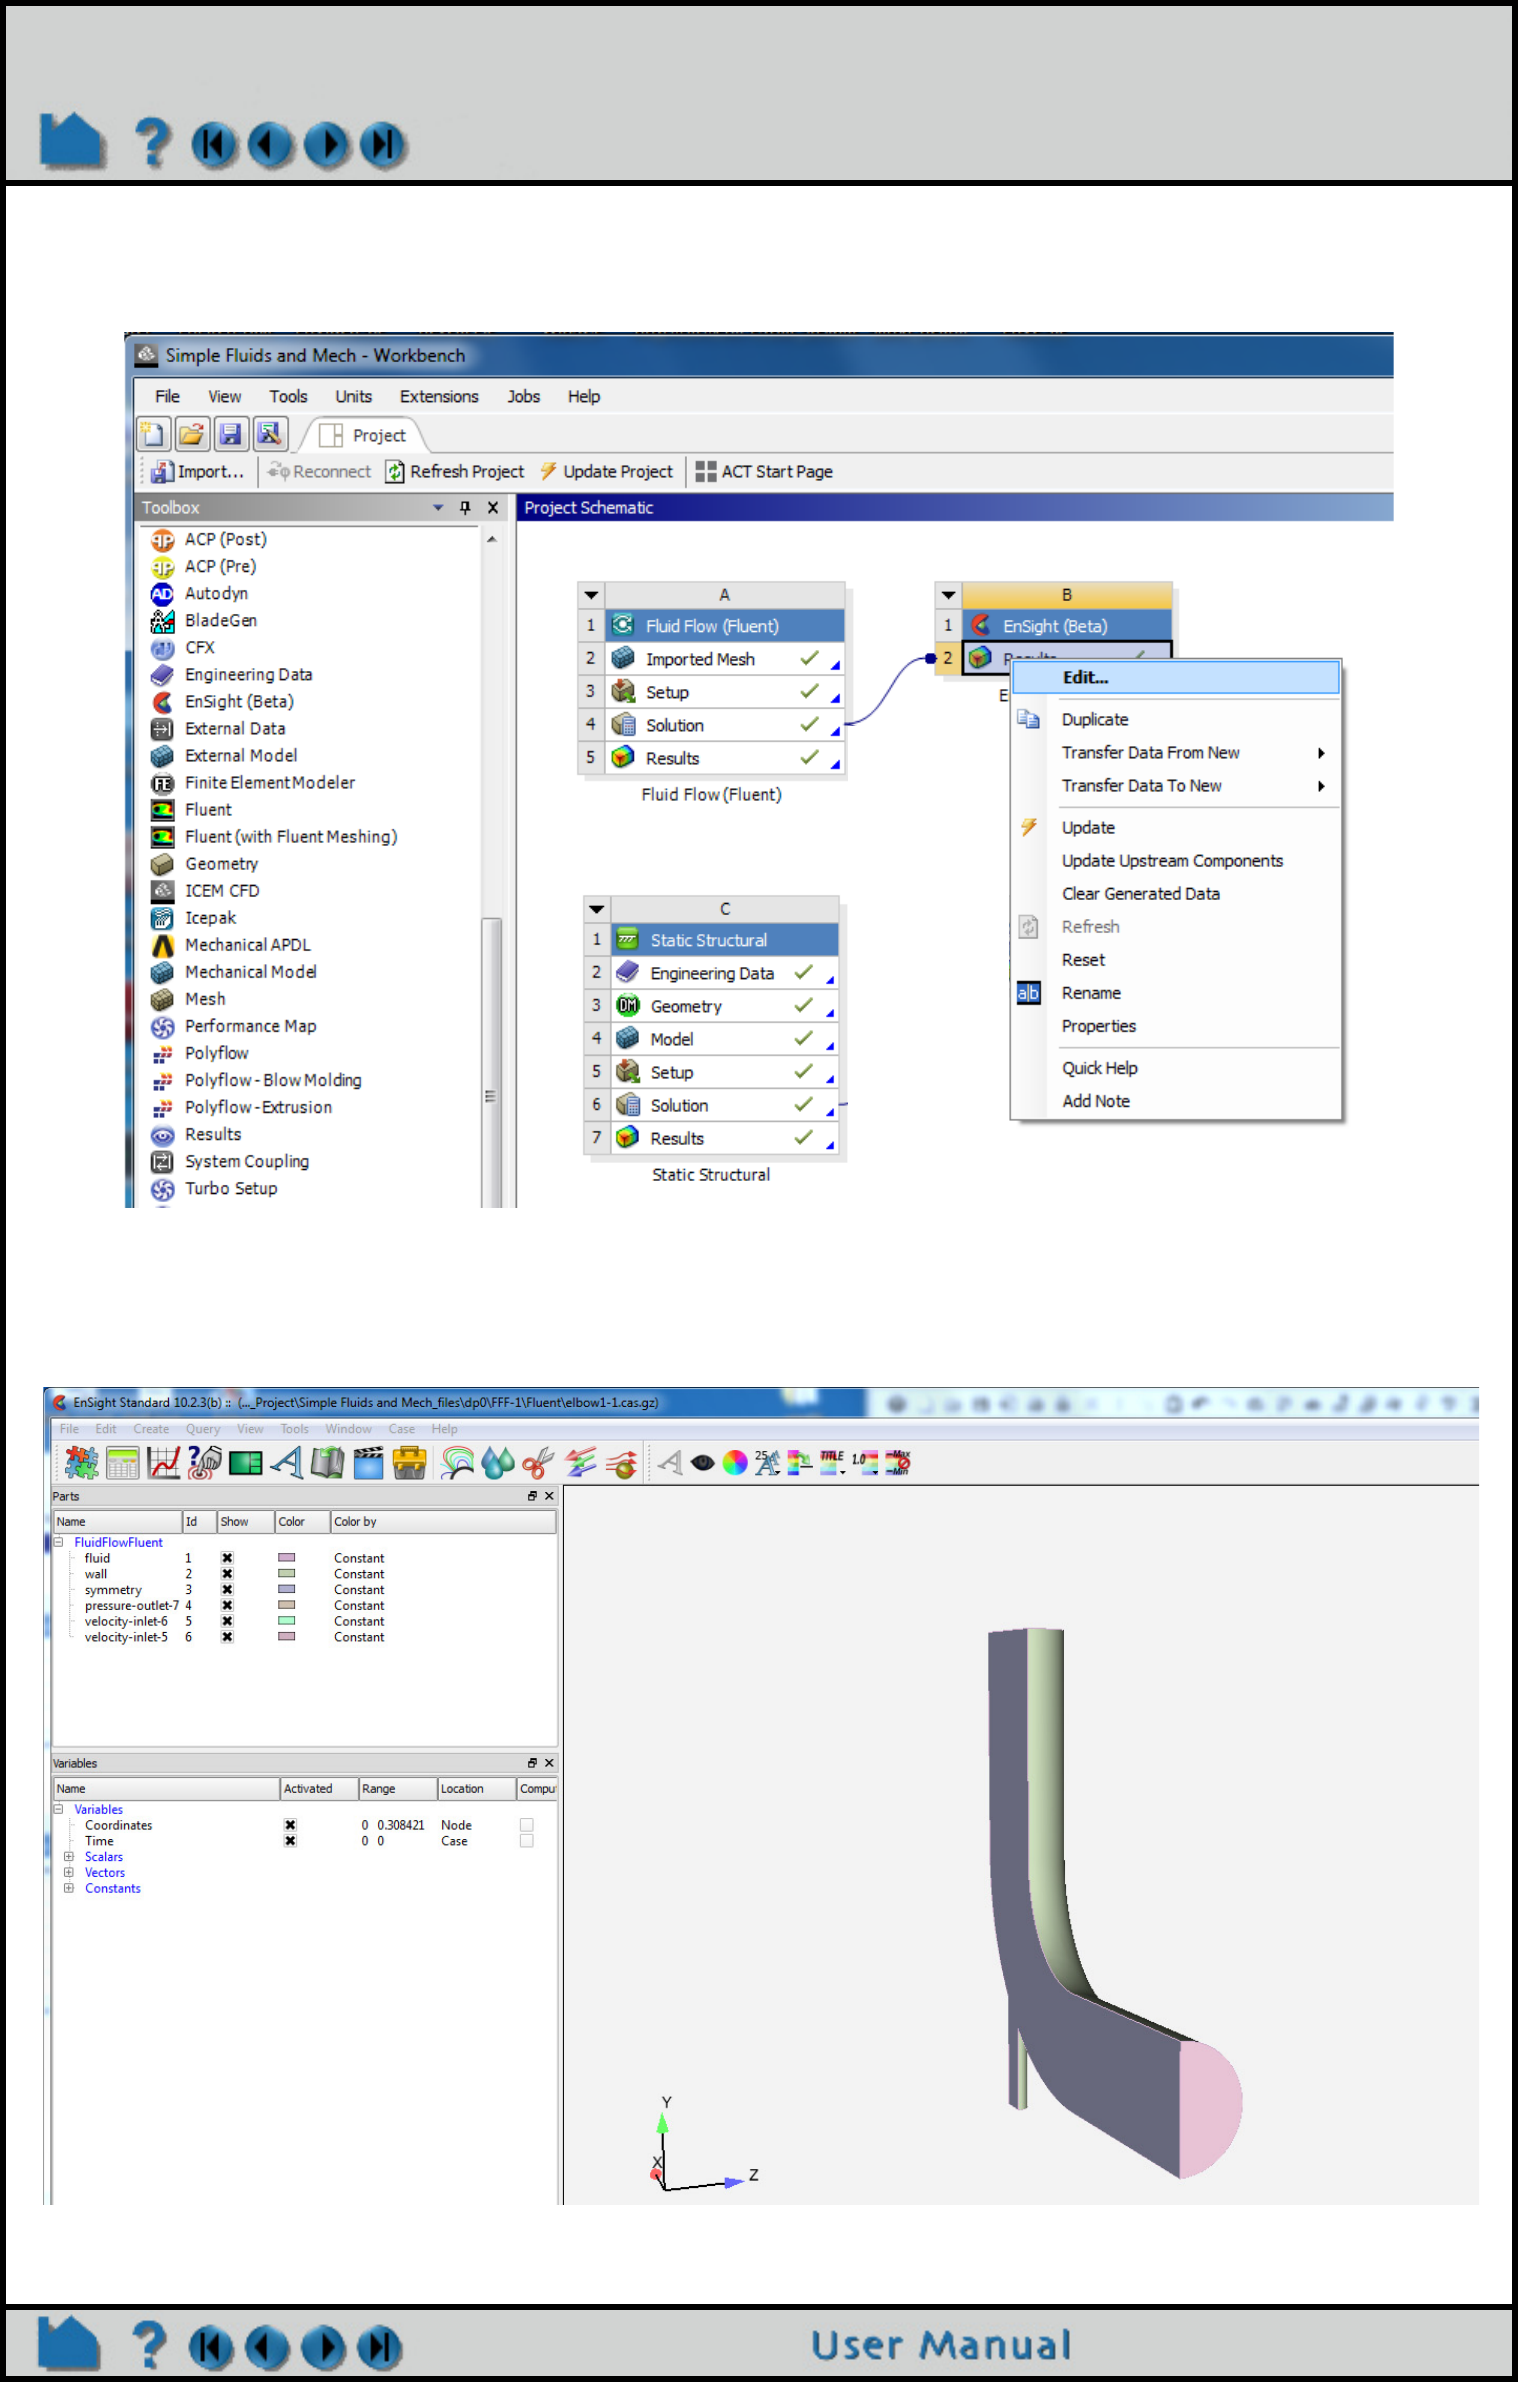Screen dimensions: 1518x2382
Task: Click the color swatch of the fluid part
Action: coord(287,1558)
